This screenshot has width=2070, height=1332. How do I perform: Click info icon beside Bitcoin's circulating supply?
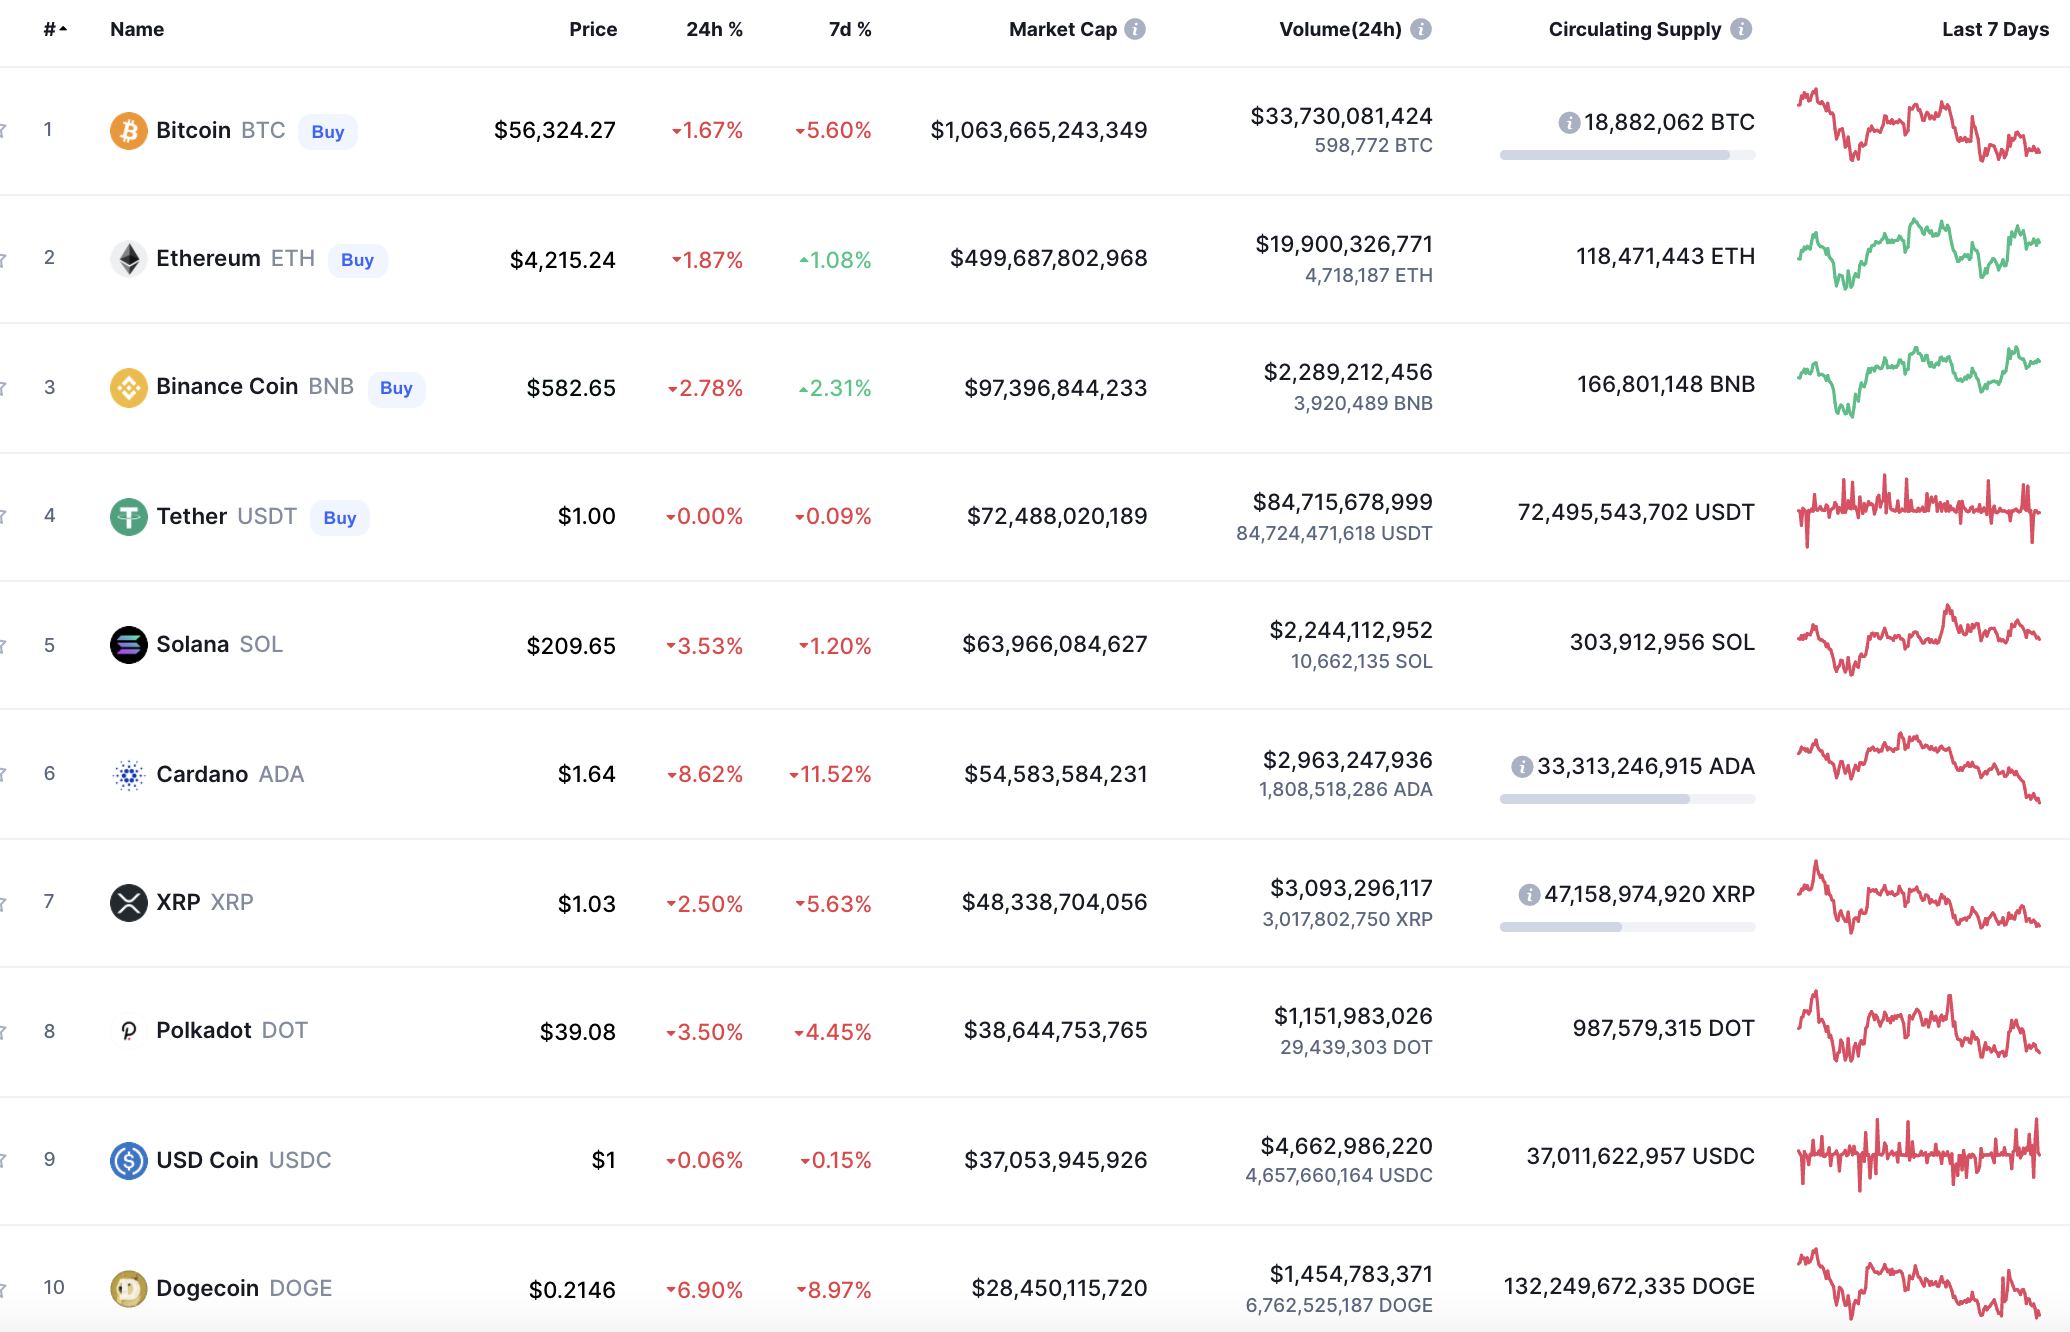point(1569,123)
